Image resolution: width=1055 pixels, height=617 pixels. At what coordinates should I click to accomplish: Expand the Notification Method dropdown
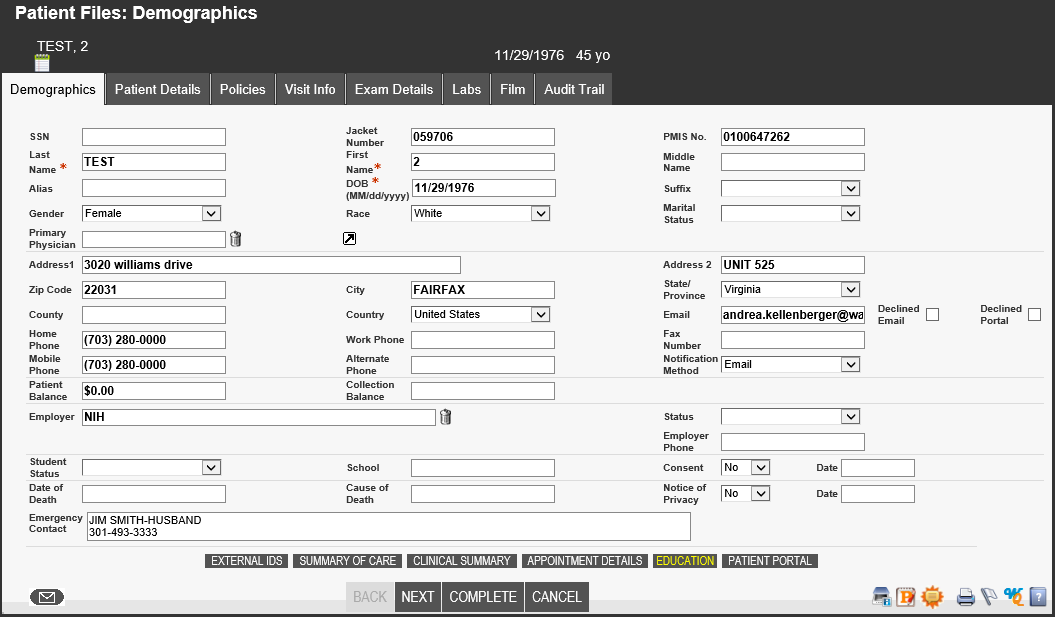coord(790,364)
